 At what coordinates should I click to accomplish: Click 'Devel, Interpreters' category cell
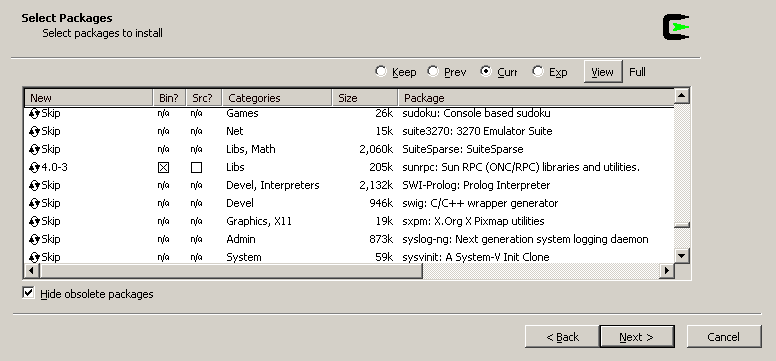pos(273,185)
